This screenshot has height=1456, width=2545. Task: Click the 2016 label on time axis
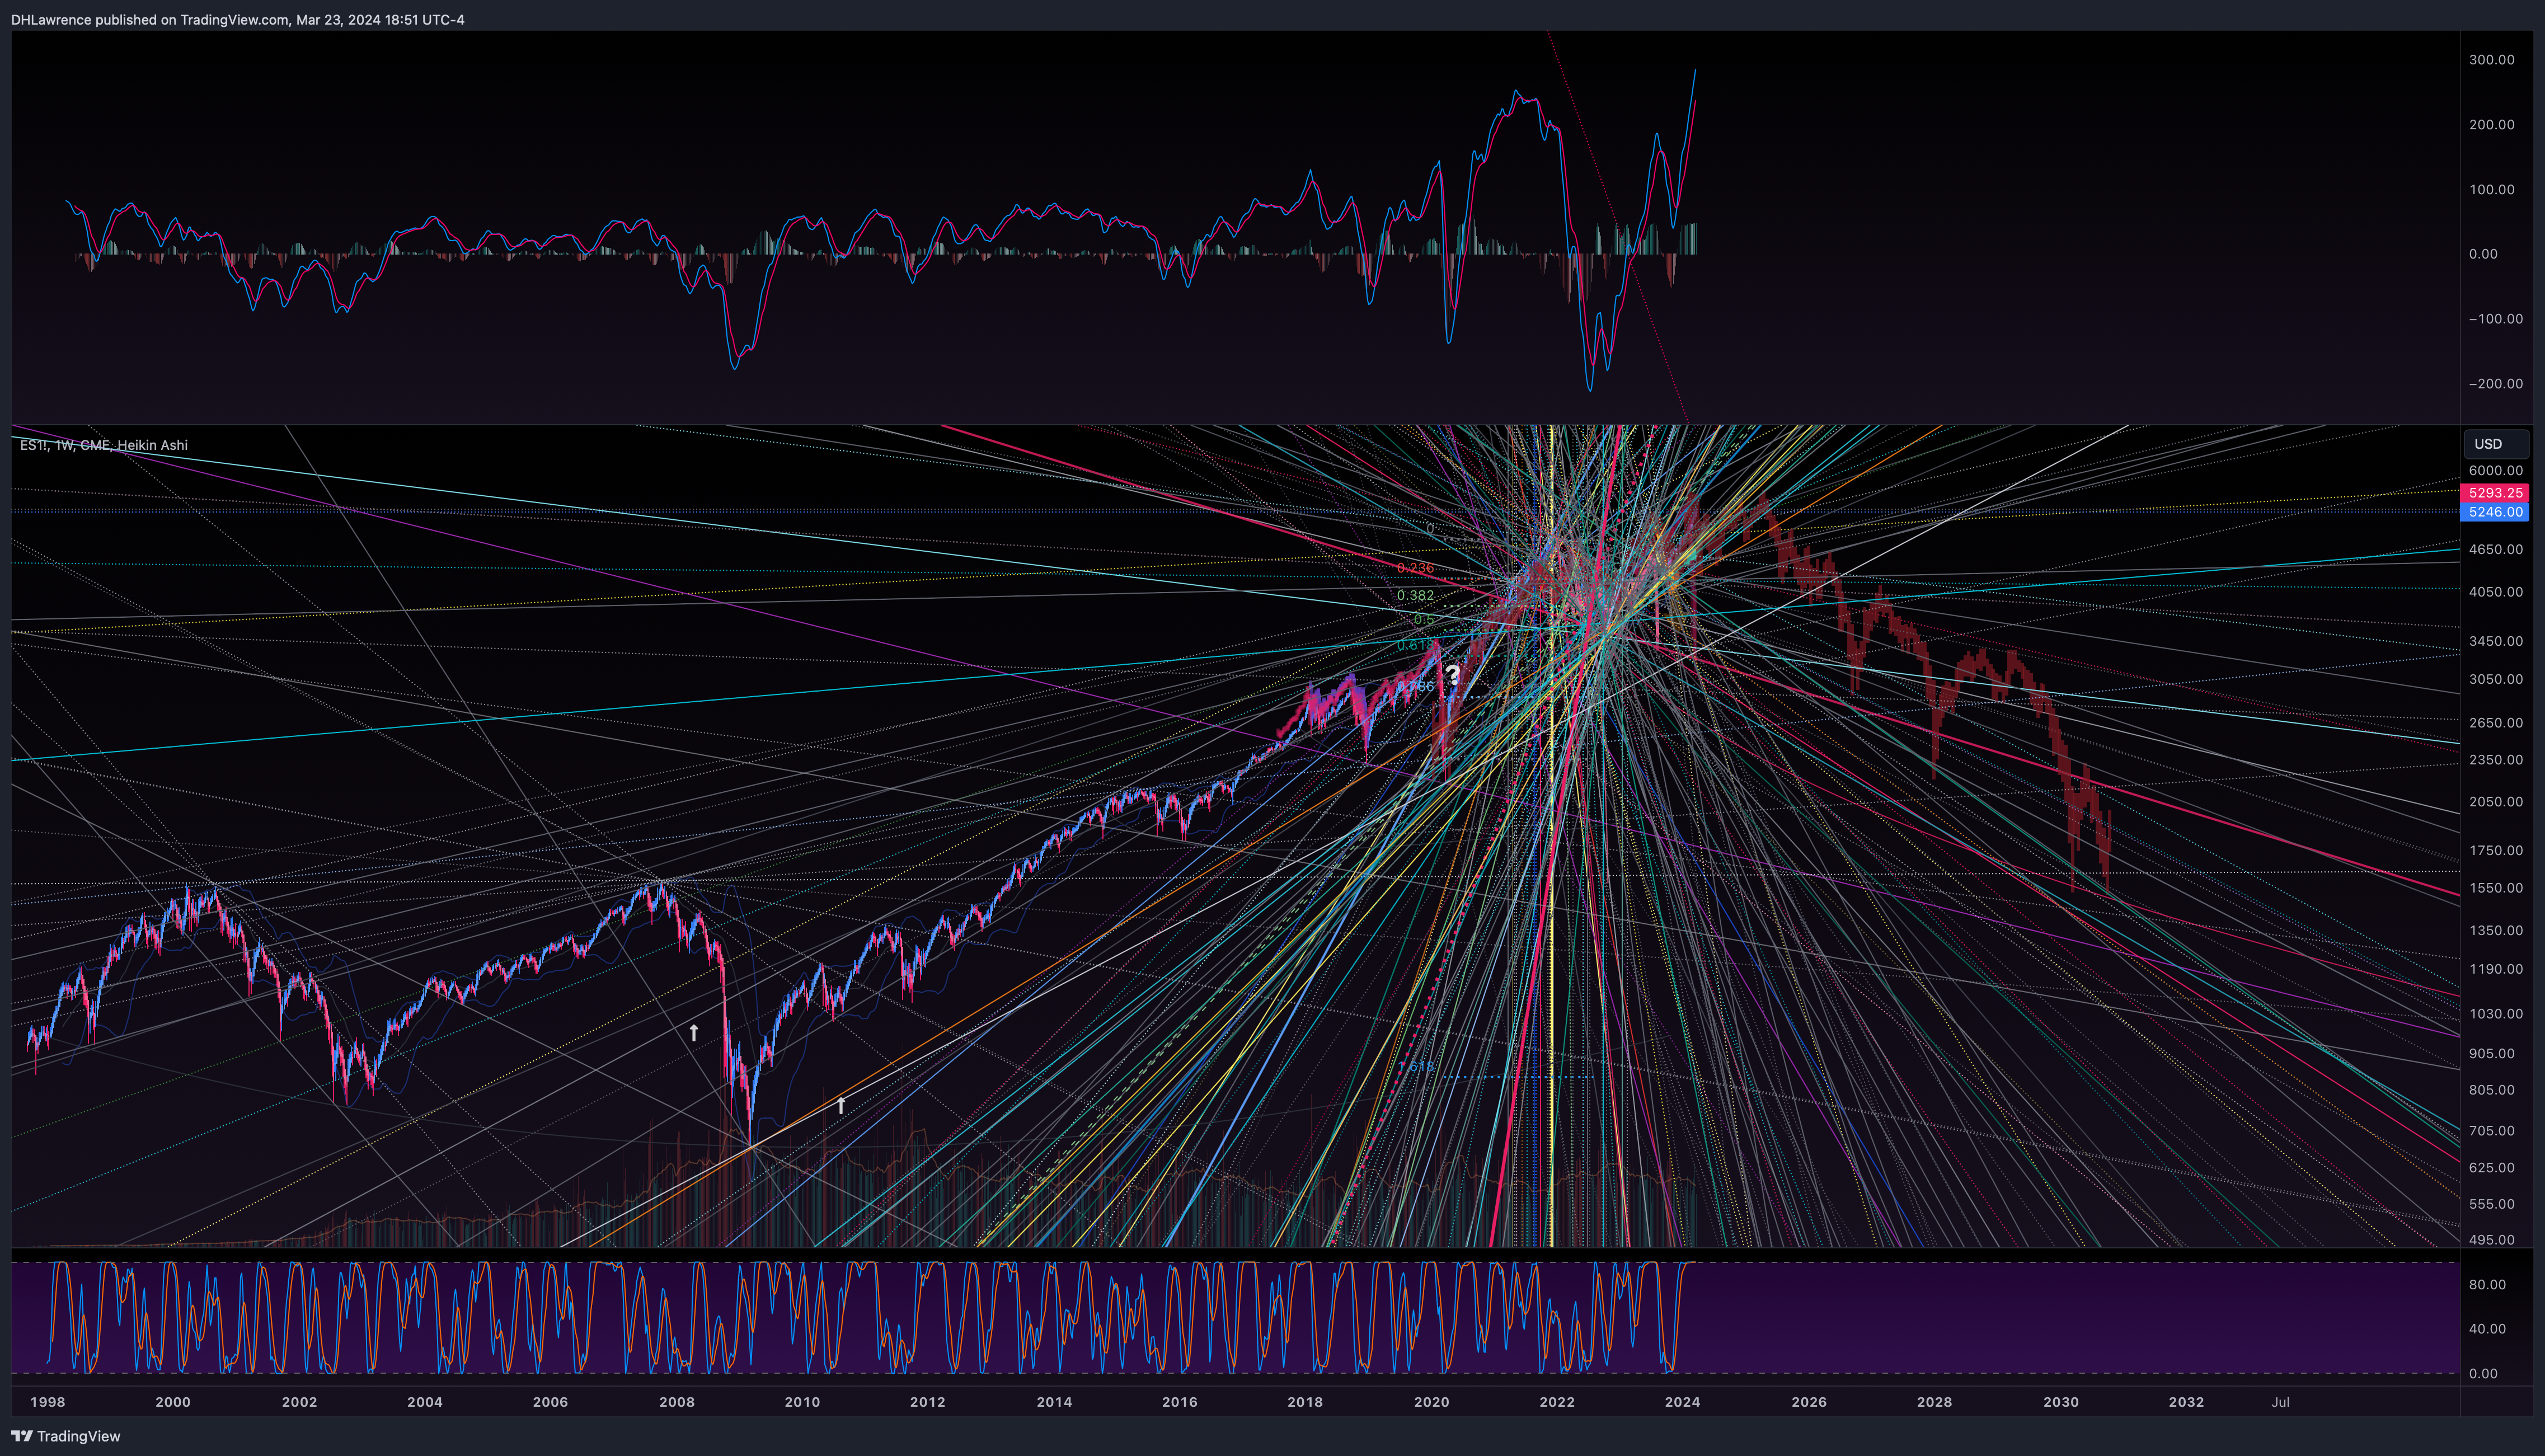click(1180, 1402)
